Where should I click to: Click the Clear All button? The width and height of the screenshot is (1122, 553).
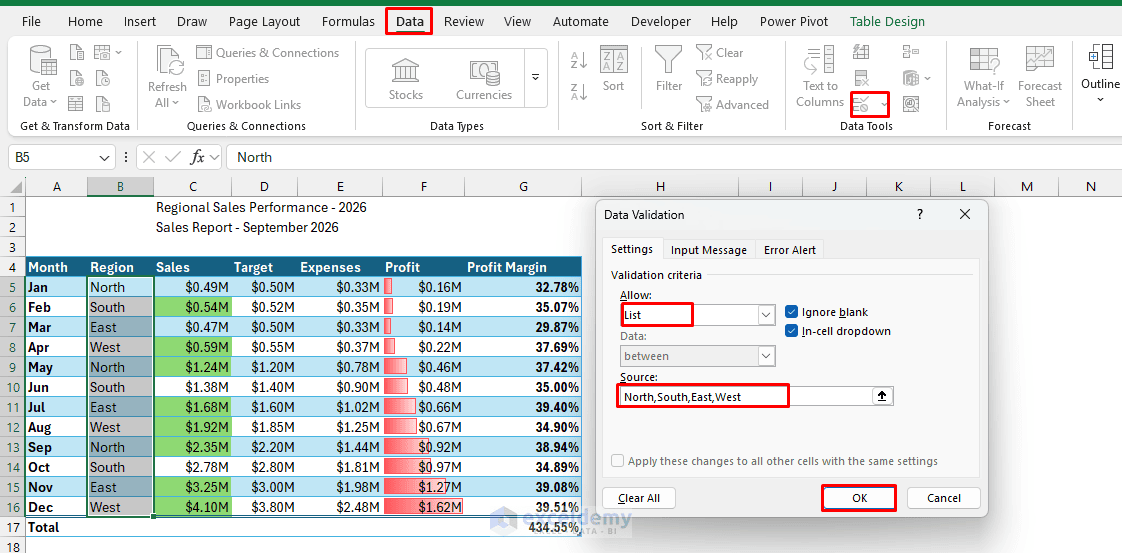pos(639,498)
